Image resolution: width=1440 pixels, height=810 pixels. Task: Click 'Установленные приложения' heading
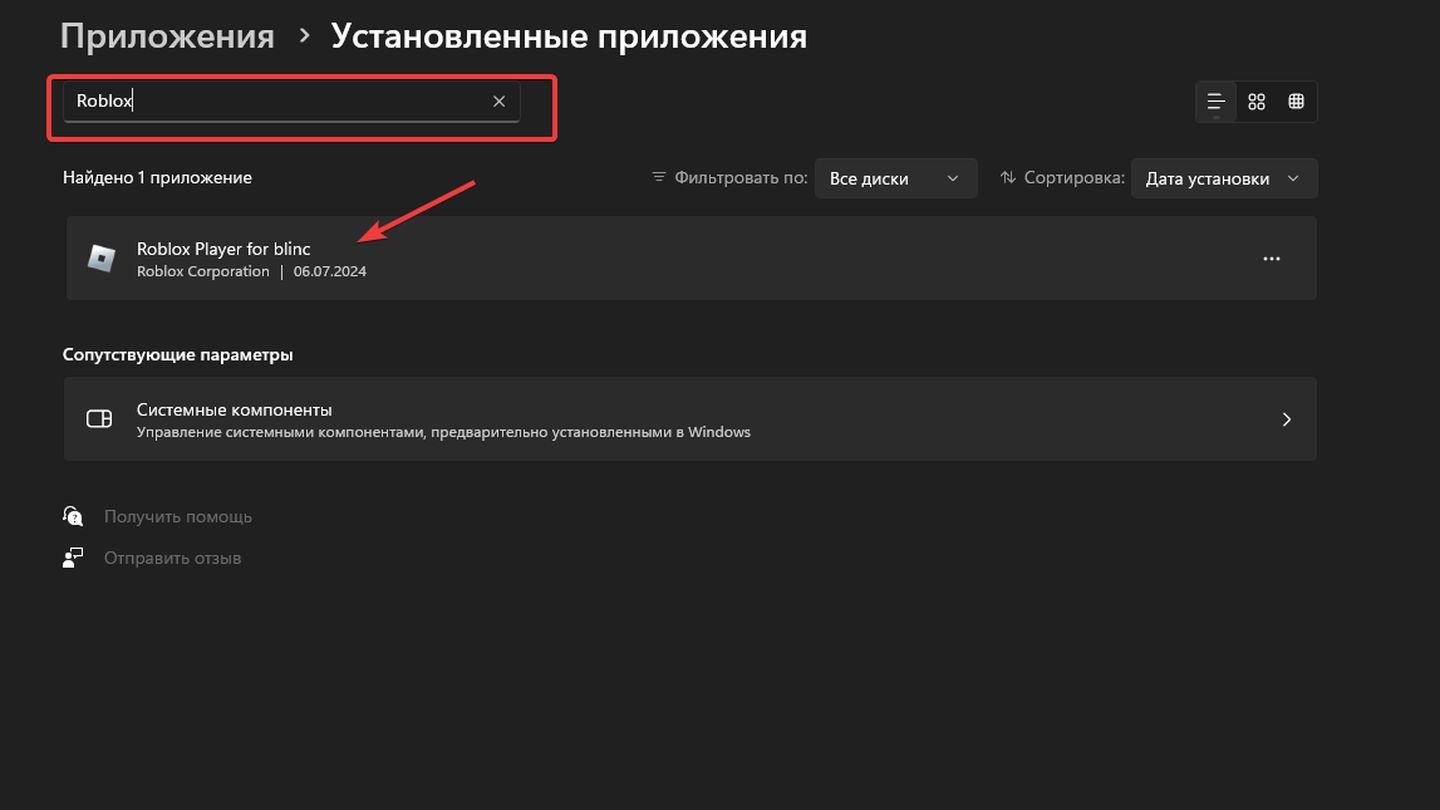coord(569,36)
